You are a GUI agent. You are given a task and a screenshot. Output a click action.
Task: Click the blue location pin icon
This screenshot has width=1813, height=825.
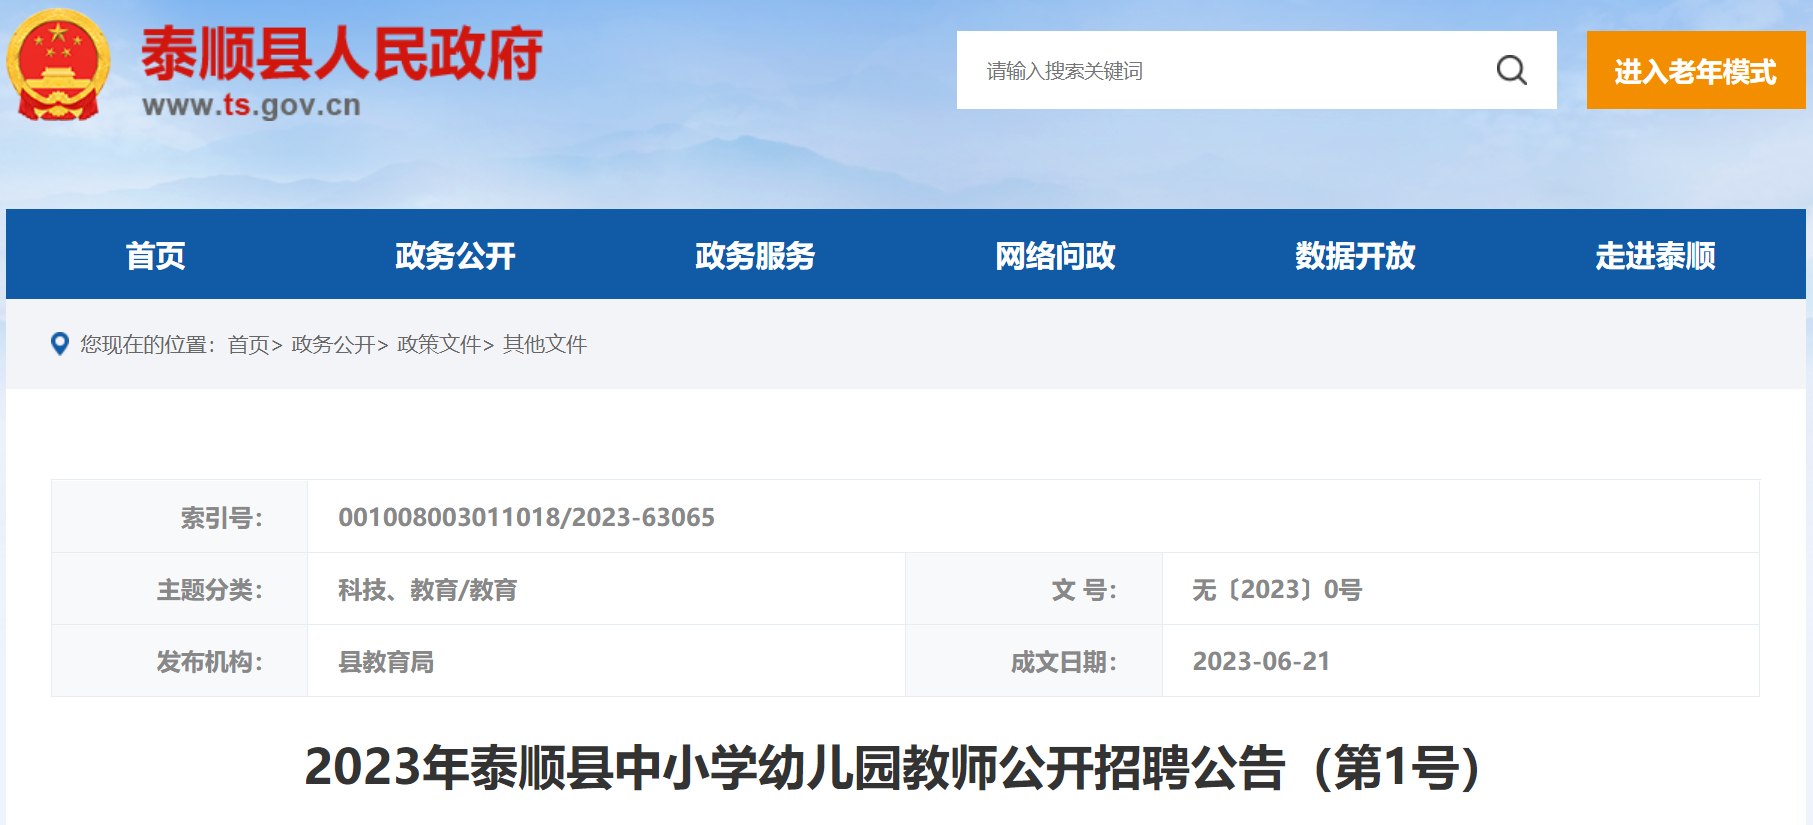(x=60, y=344)
